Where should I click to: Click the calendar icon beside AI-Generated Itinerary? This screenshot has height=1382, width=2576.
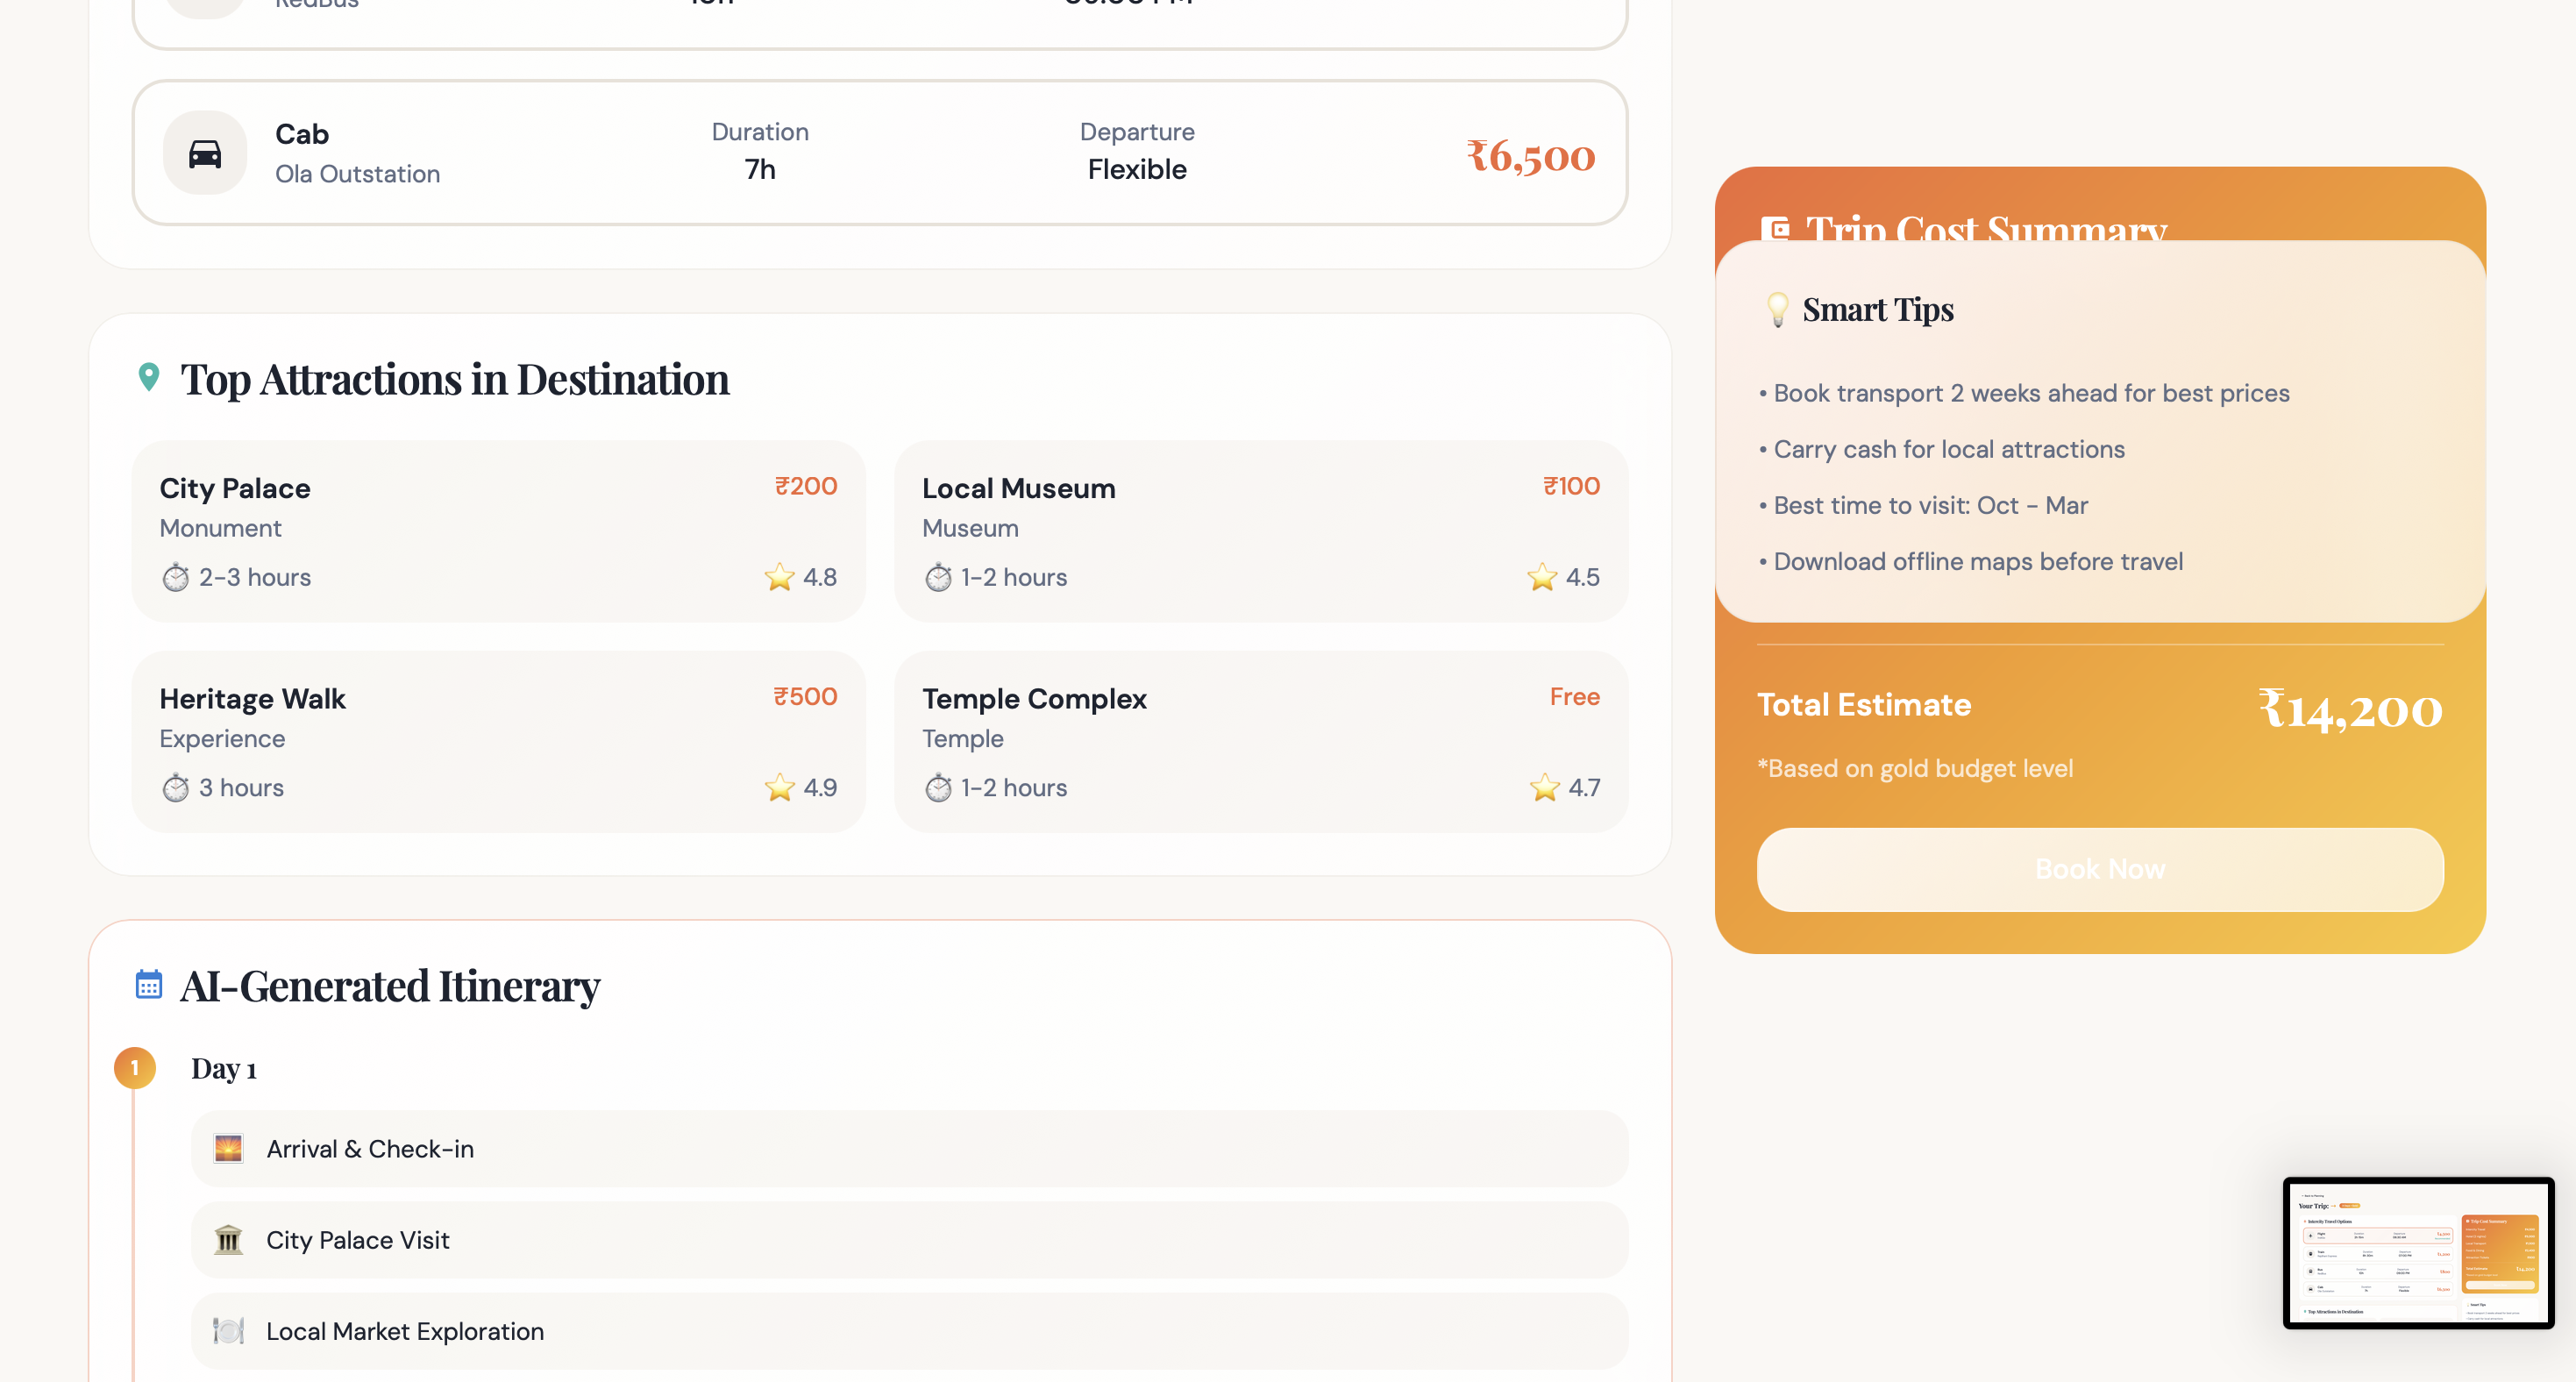149,984
